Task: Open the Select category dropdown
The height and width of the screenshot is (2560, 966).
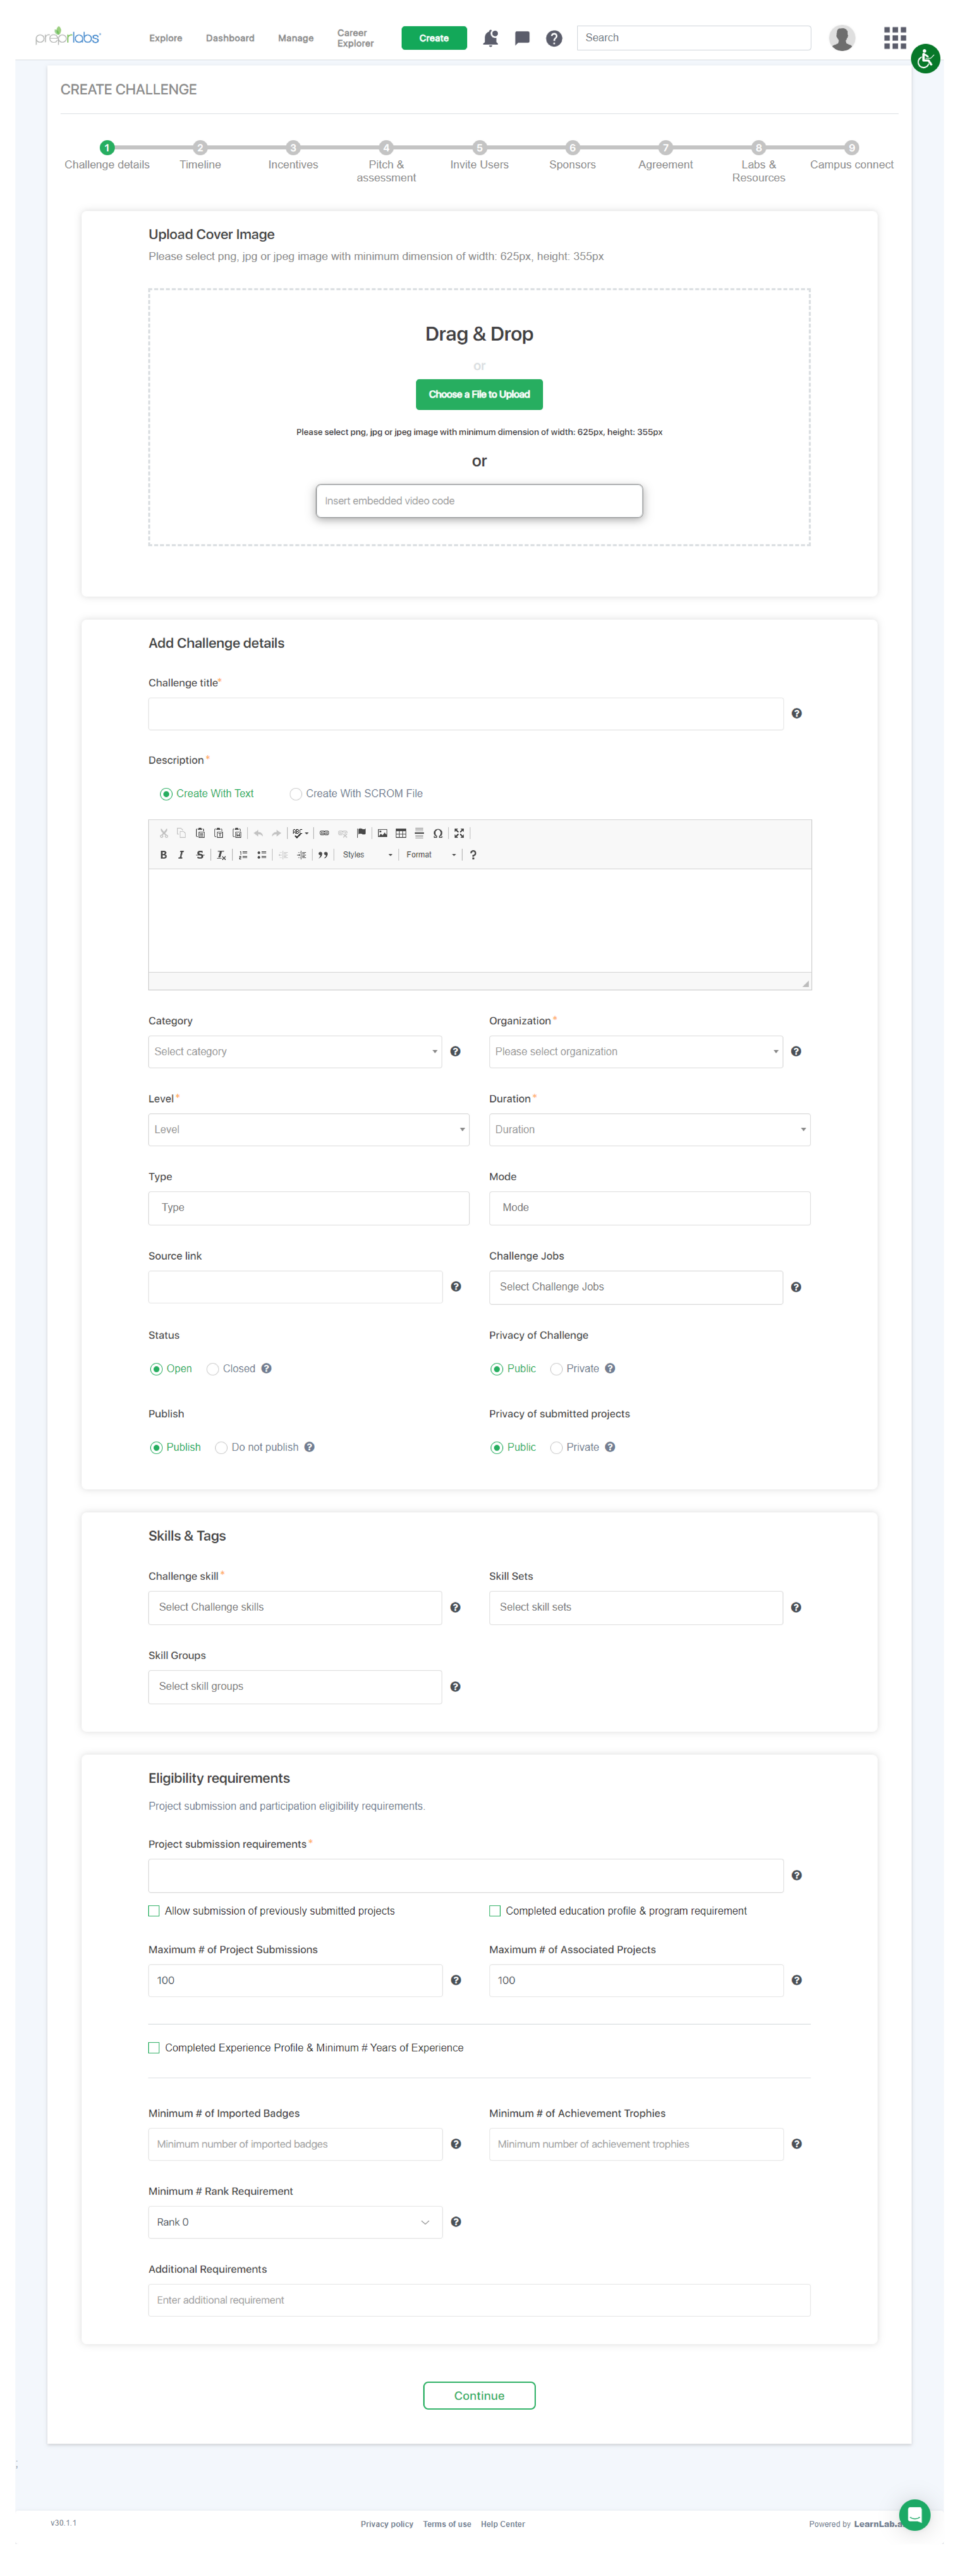Action: [x=295, y=1052]
